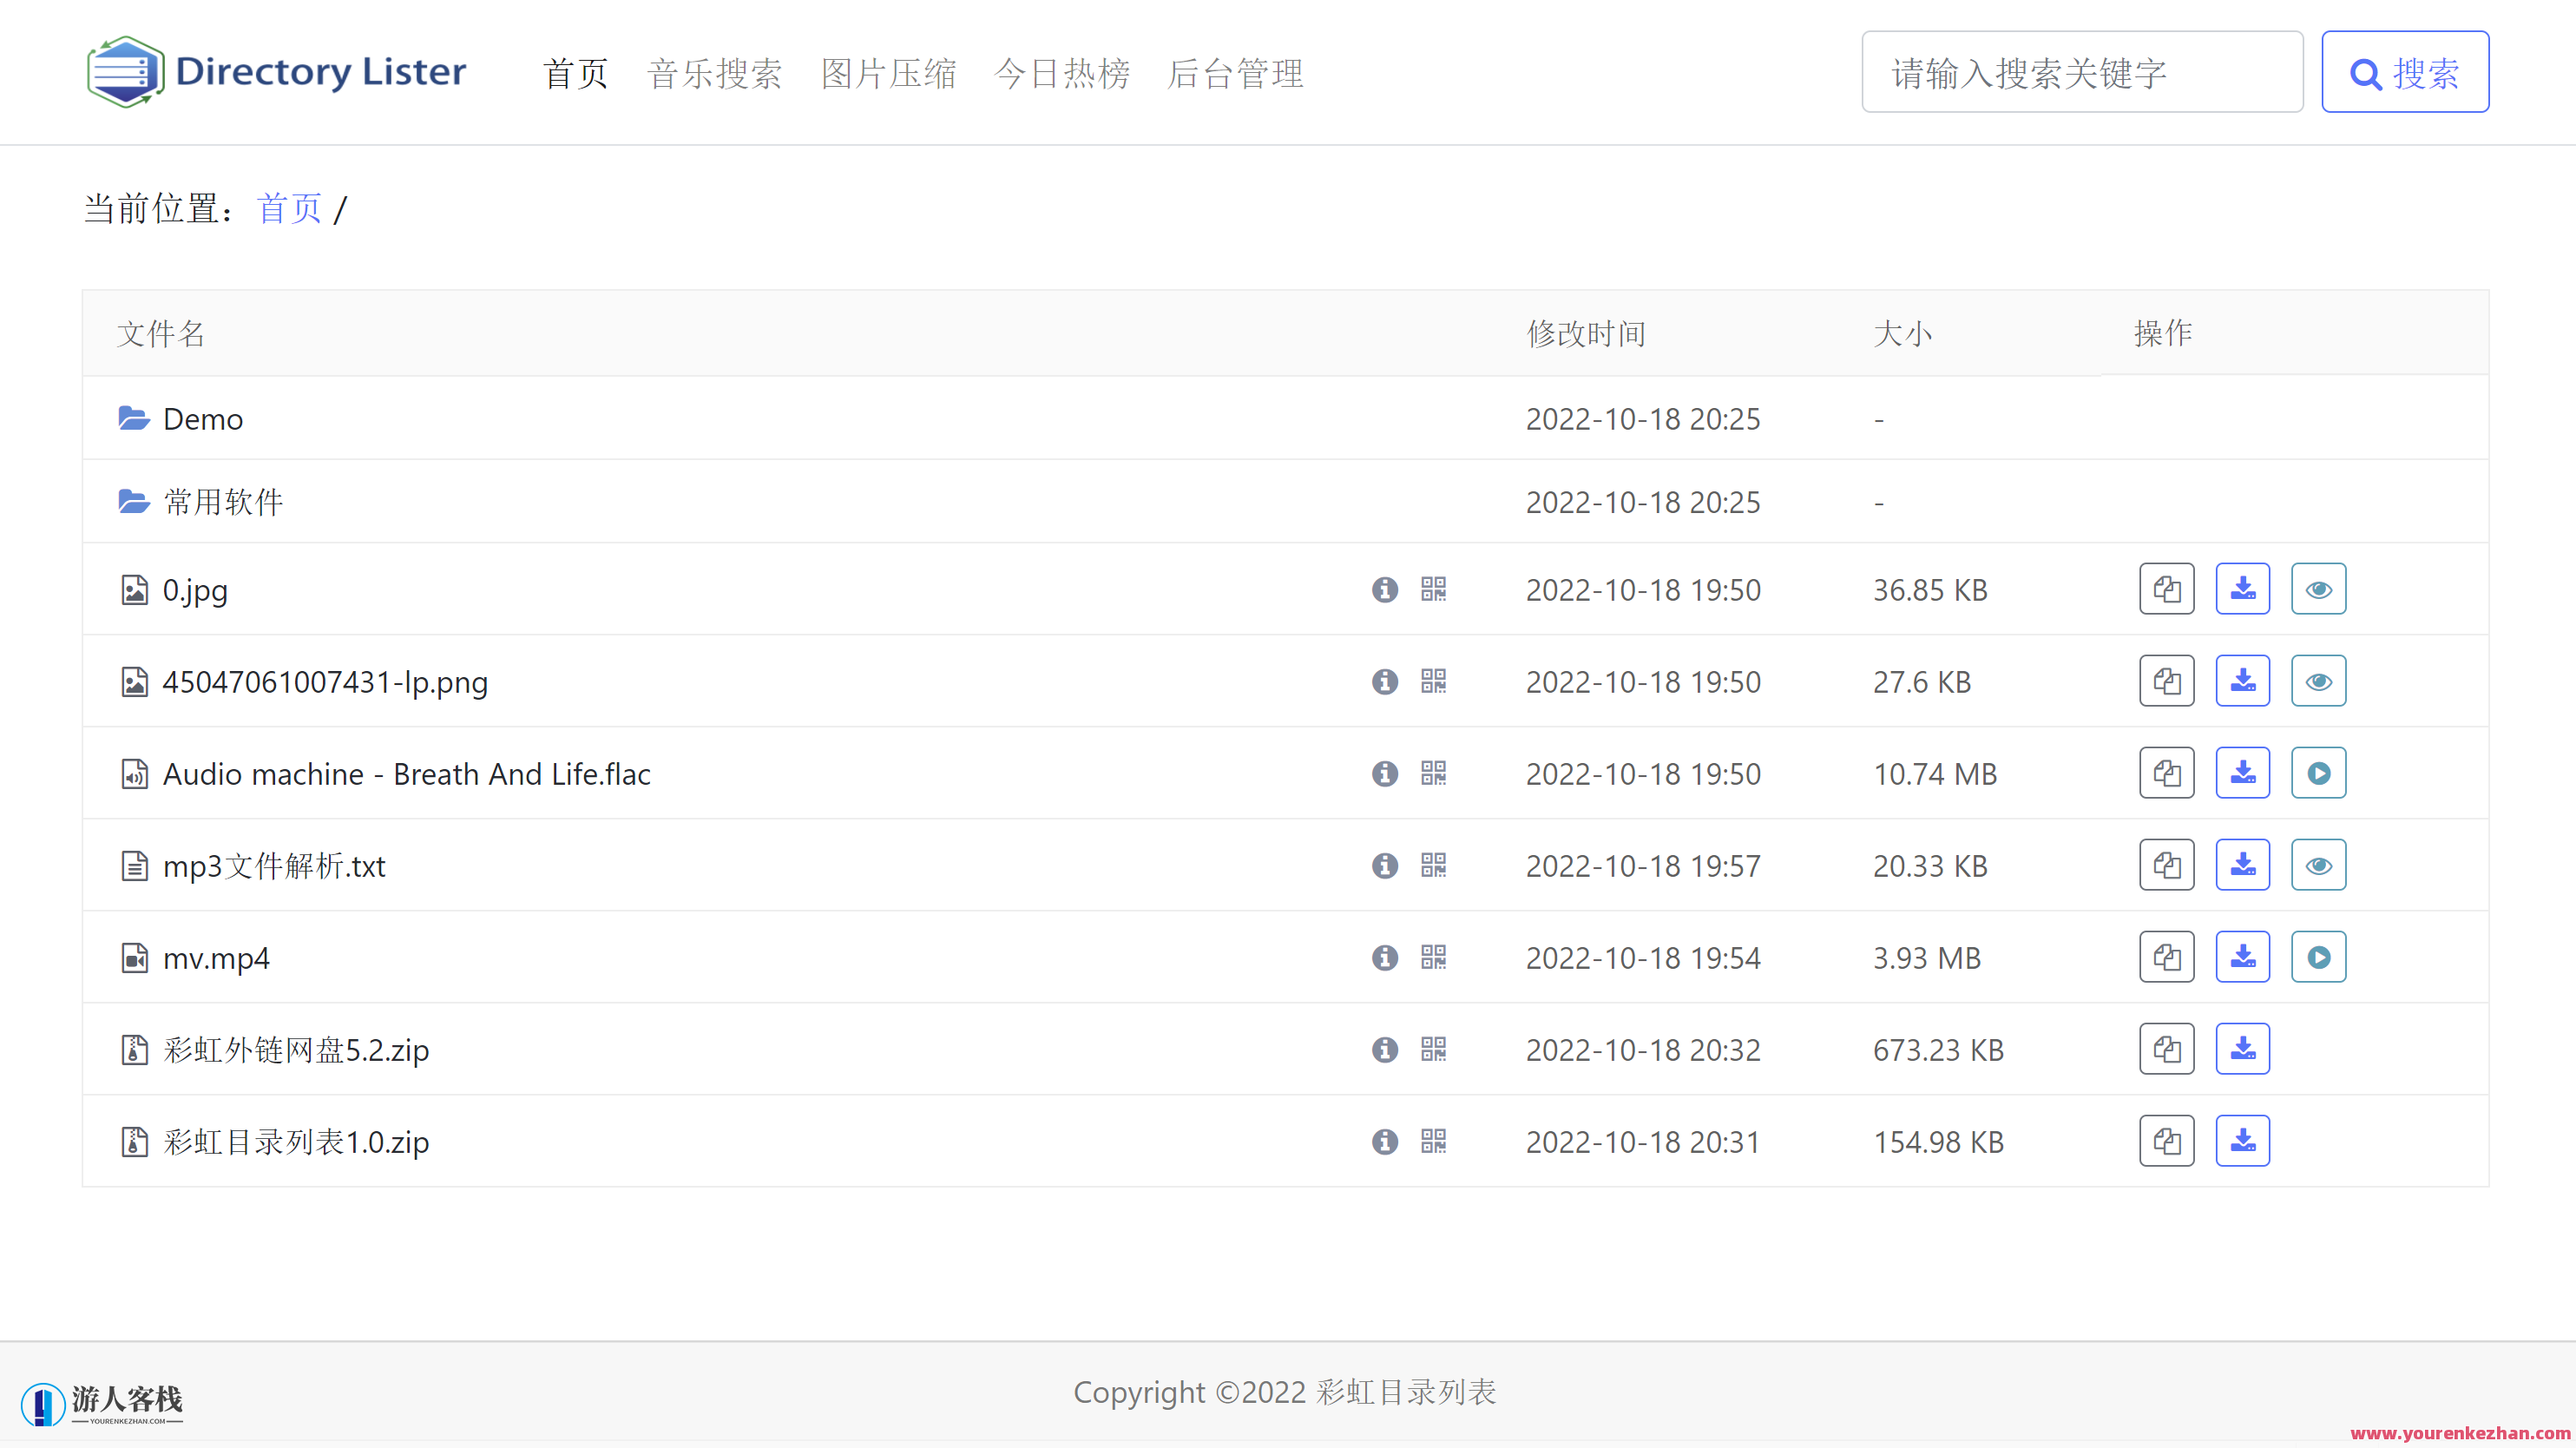Show QR code for 彩虹目录列表1.0.zip
This screenshot has width=2576, height=1448.
(1433, 1141)
